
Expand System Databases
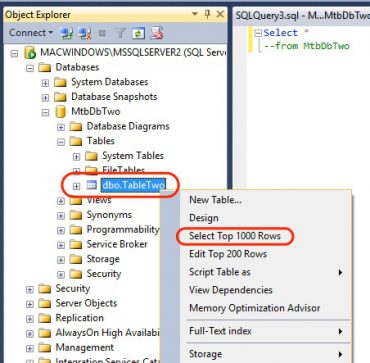click(45, 82)
